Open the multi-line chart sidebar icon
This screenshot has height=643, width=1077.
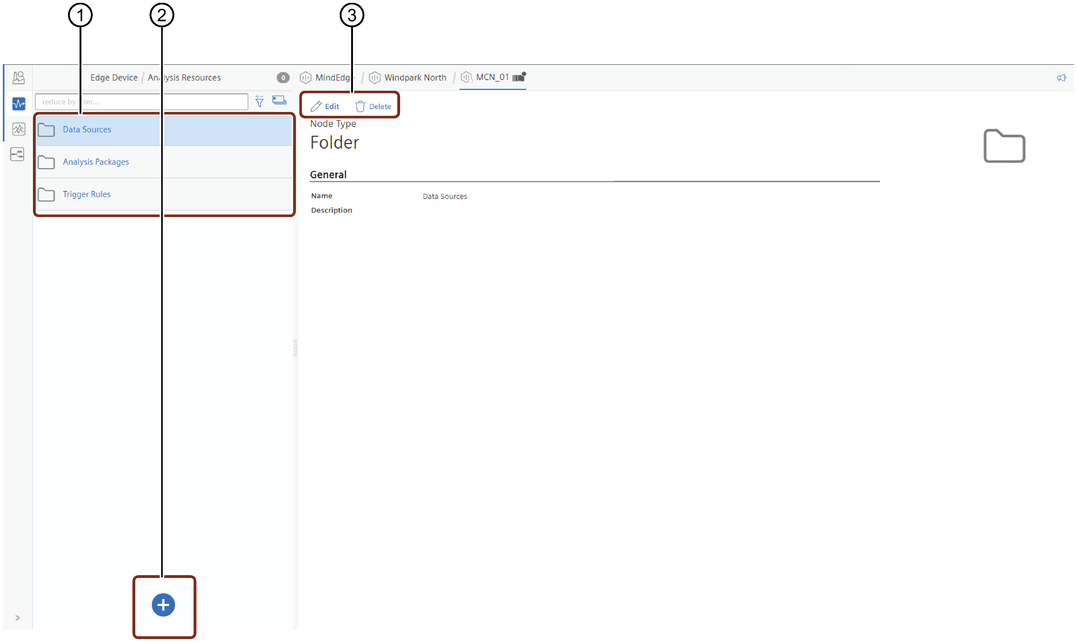[x=19, y=129]
